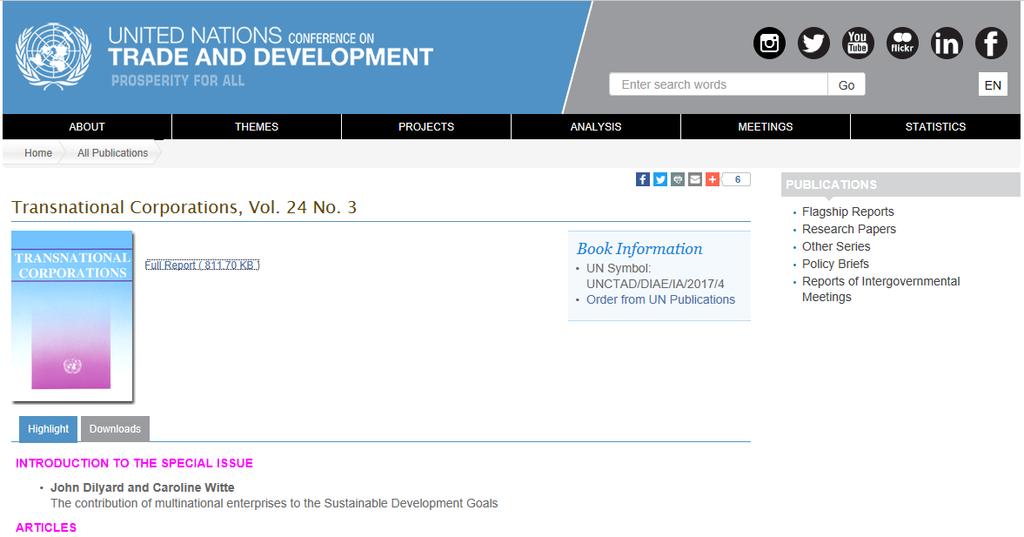Click the ARTICLES heading

pos(46,527)
